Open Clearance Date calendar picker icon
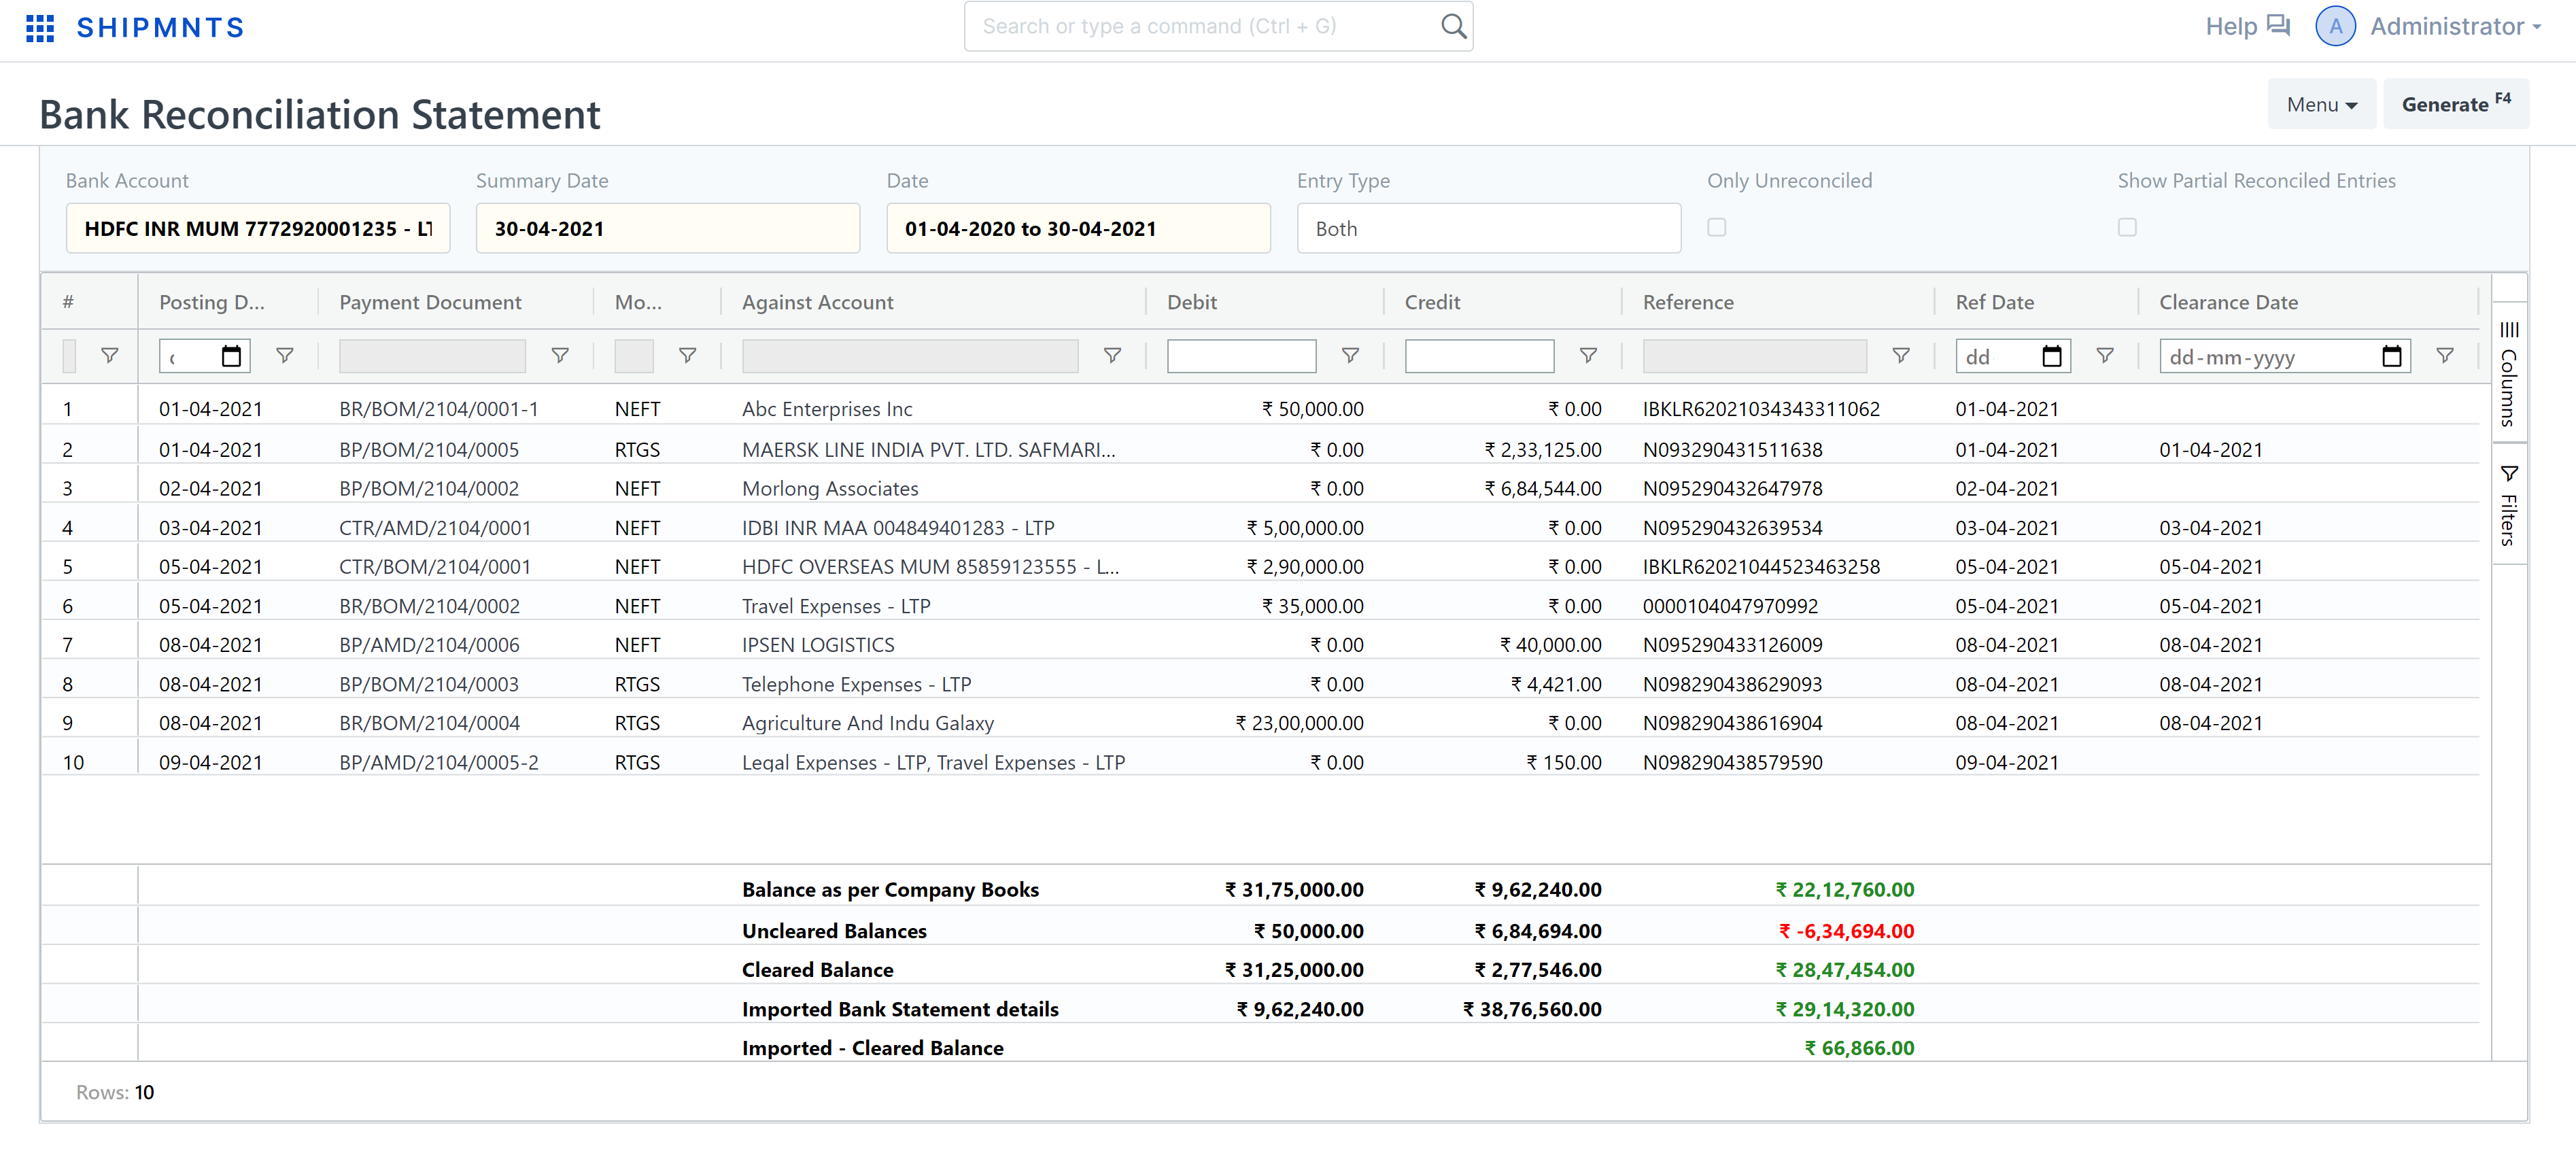The image size is (2576, 1168). tap(2391, 357)
